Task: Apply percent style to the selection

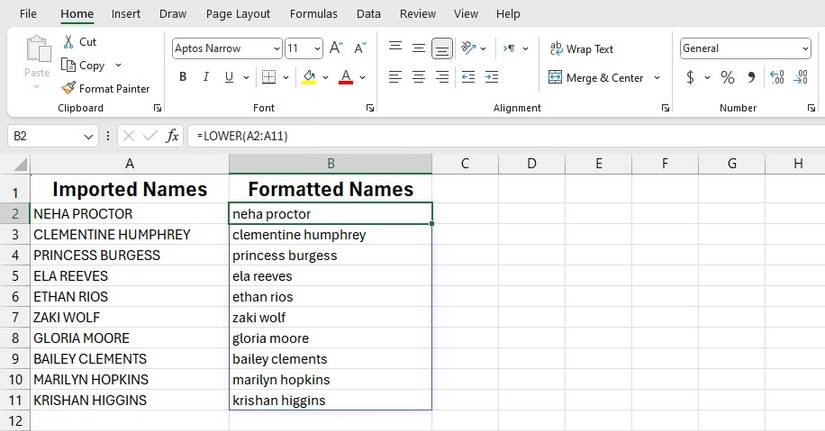Action: tap(727, 78)
